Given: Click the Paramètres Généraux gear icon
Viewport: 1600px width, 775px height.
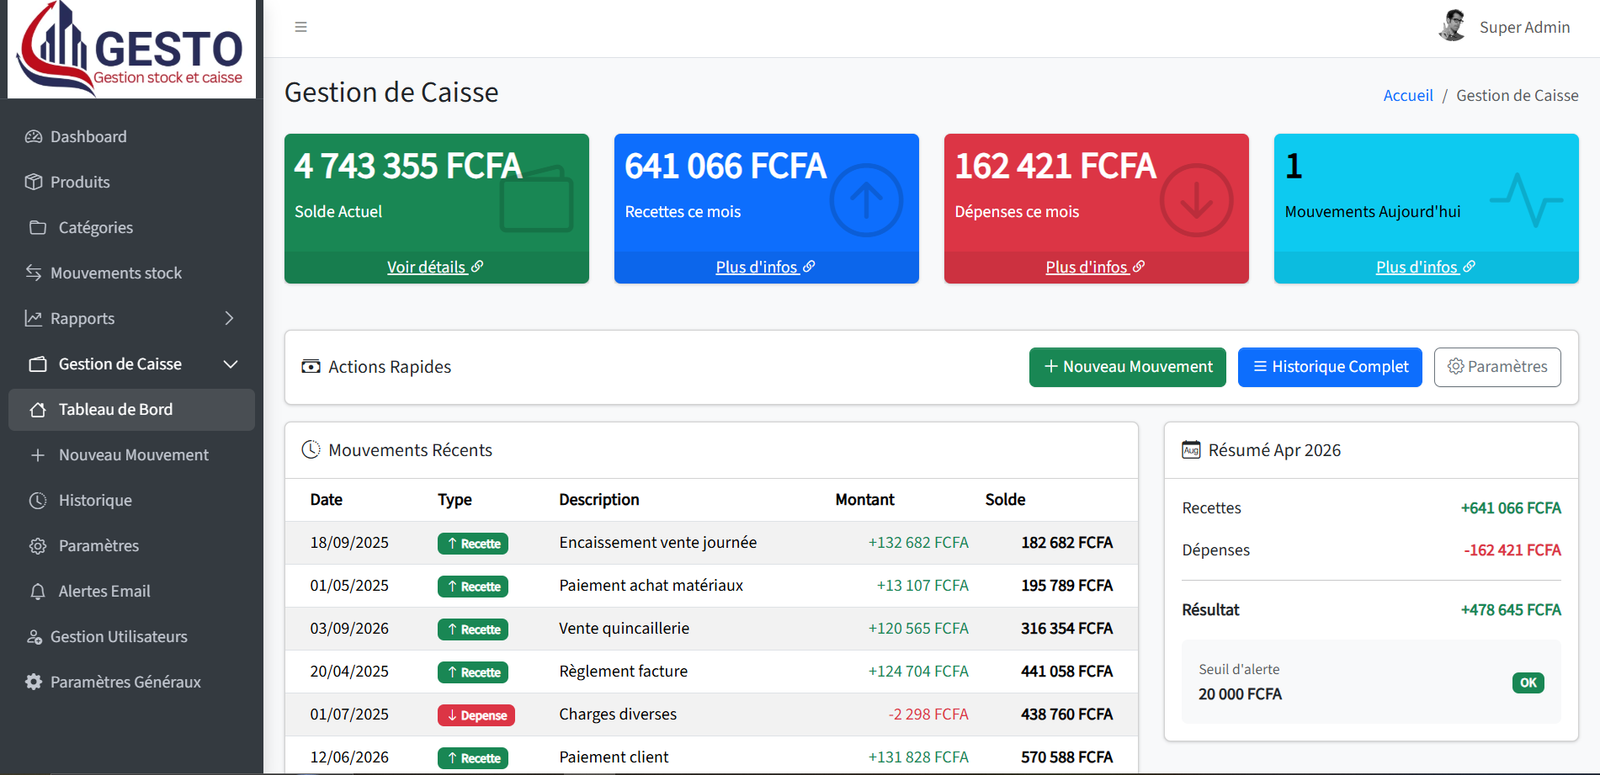Looking at the screenshot, I should tap(34, 682).
